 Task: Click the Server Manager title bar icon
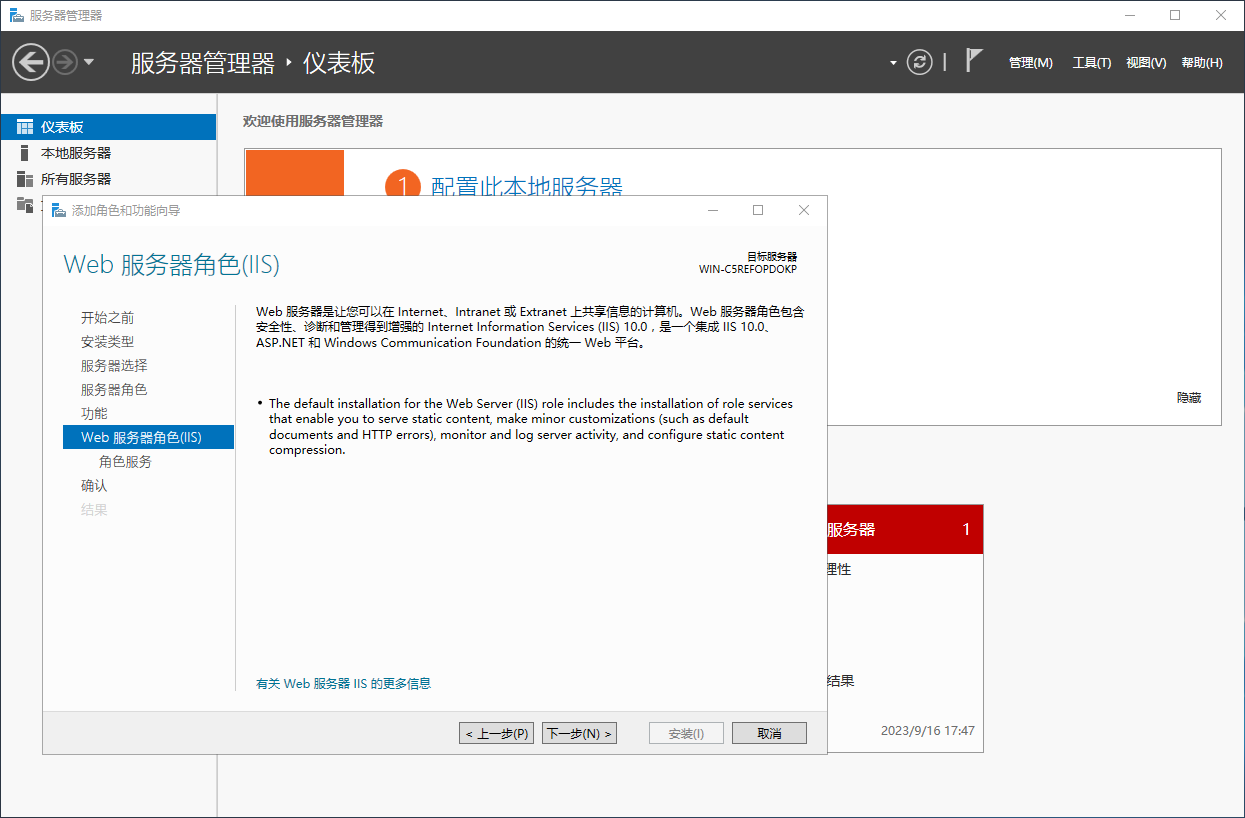pos(16,15)
